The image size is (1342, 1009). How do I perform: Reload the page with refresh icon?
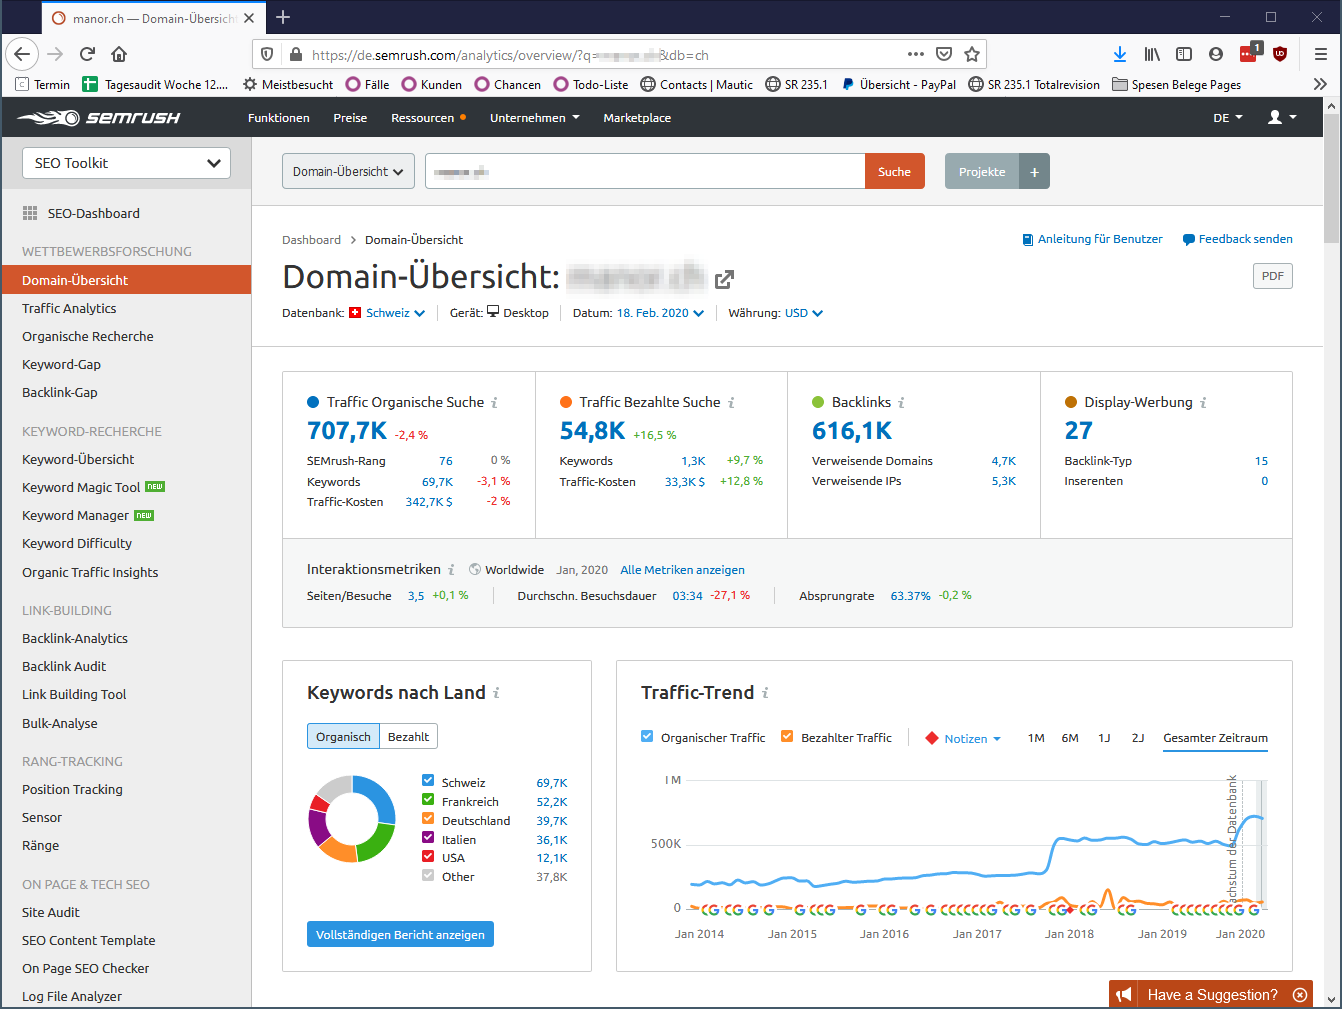(87, 54)
